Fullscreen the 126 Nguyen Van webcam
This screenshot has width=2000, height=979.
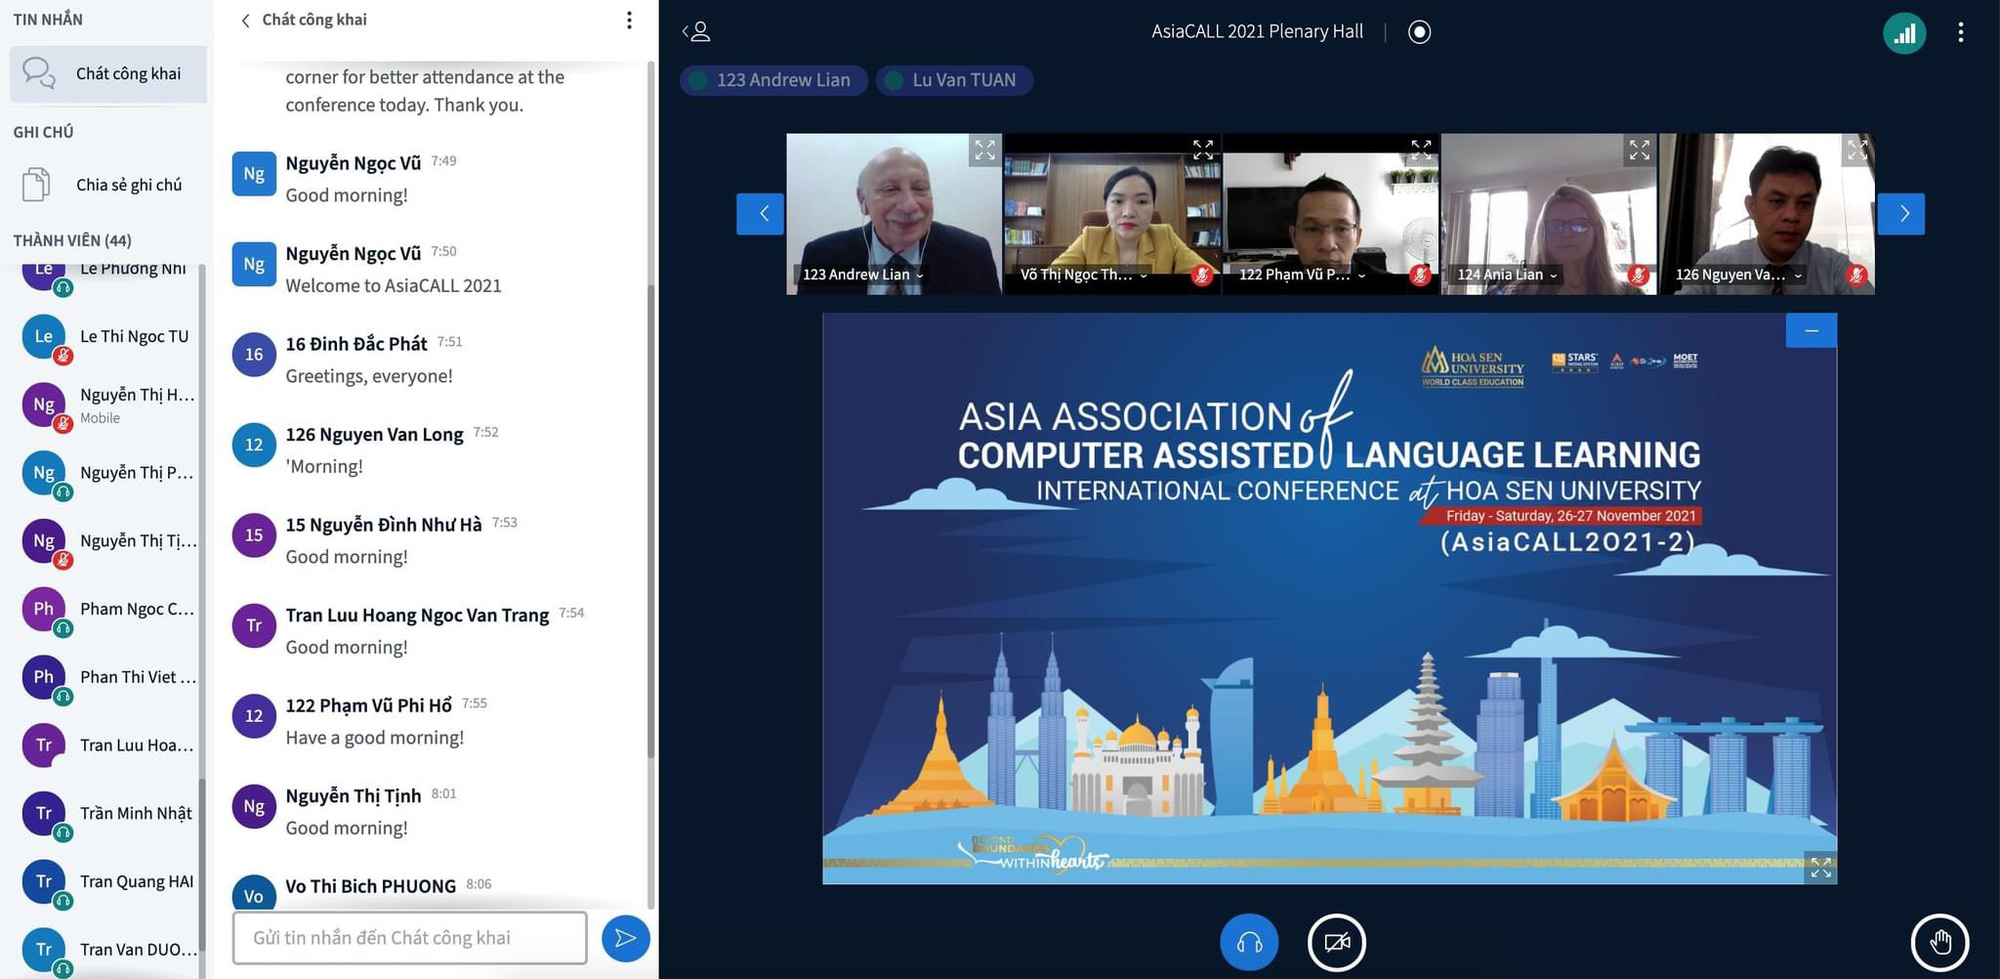coord(1857,150)
